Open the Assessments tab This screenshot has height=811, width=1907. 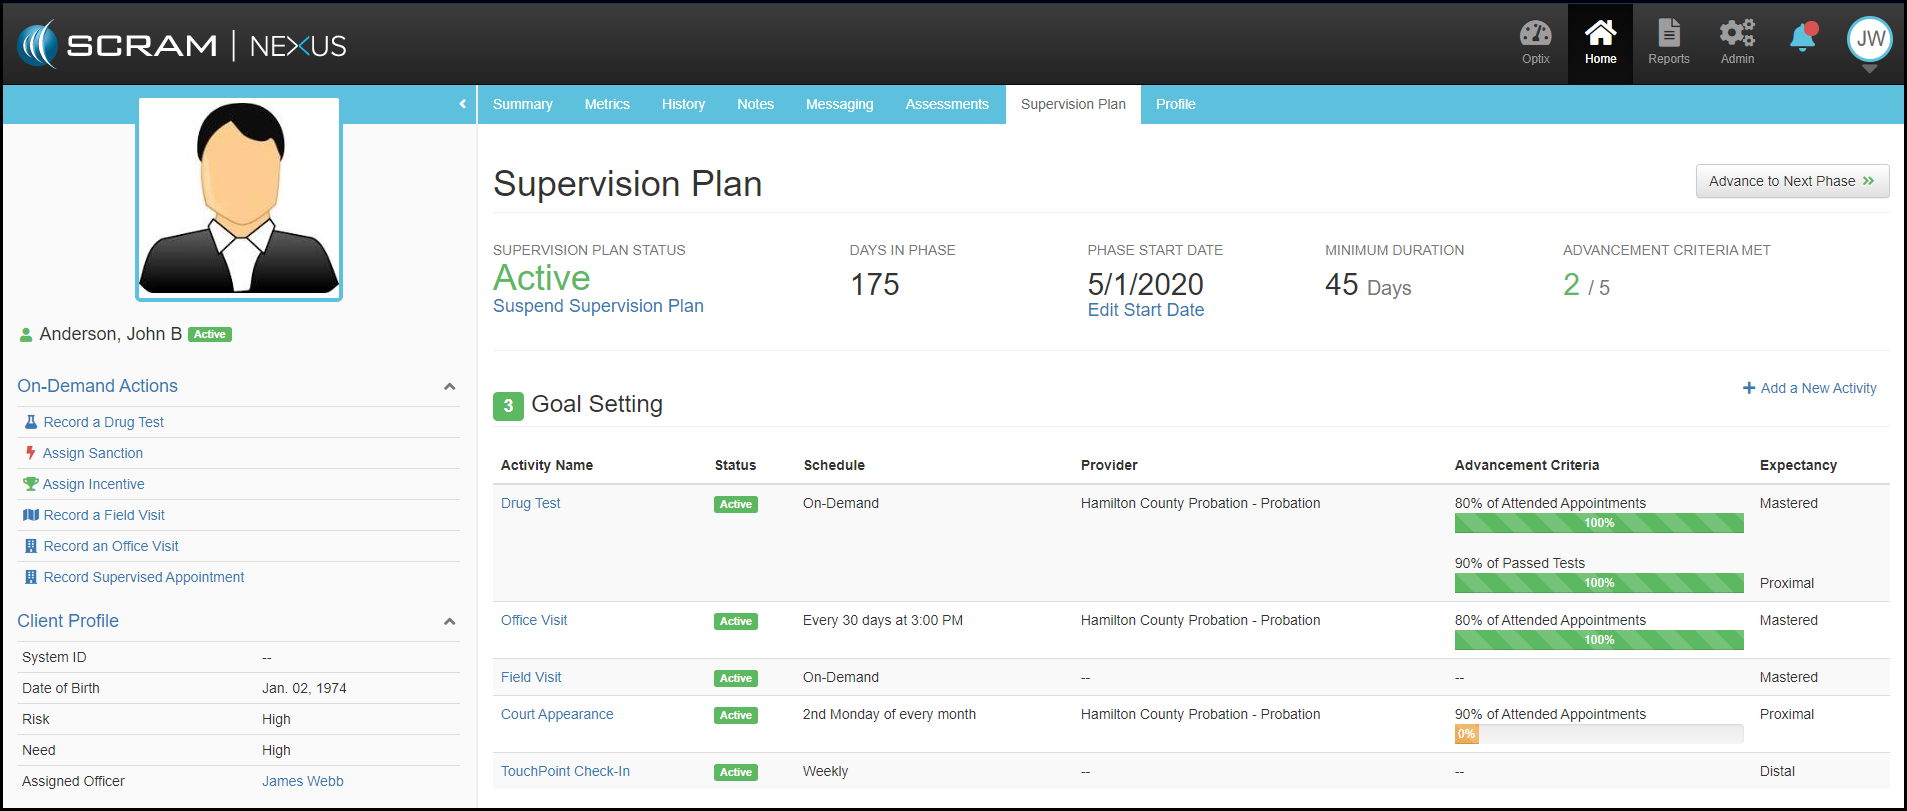tap(946, 104)
